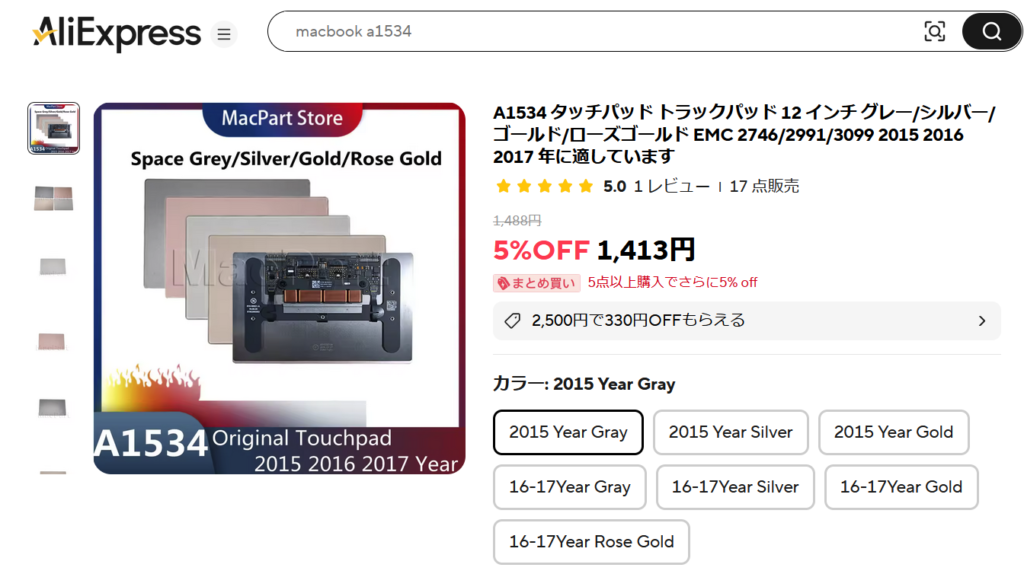
Task: Select the 16-17Year Gold option
Action: coord(900,487)
